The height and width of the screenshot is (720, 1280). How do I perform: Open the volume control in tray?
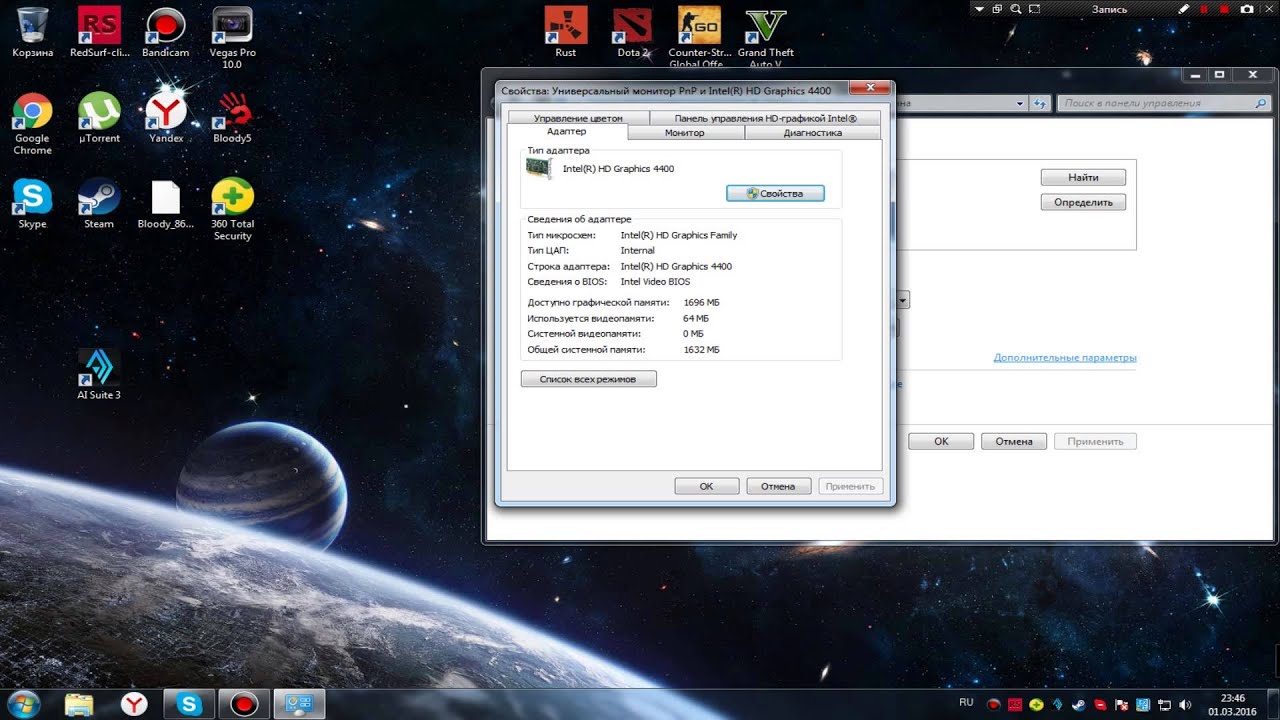(1186, 704)
